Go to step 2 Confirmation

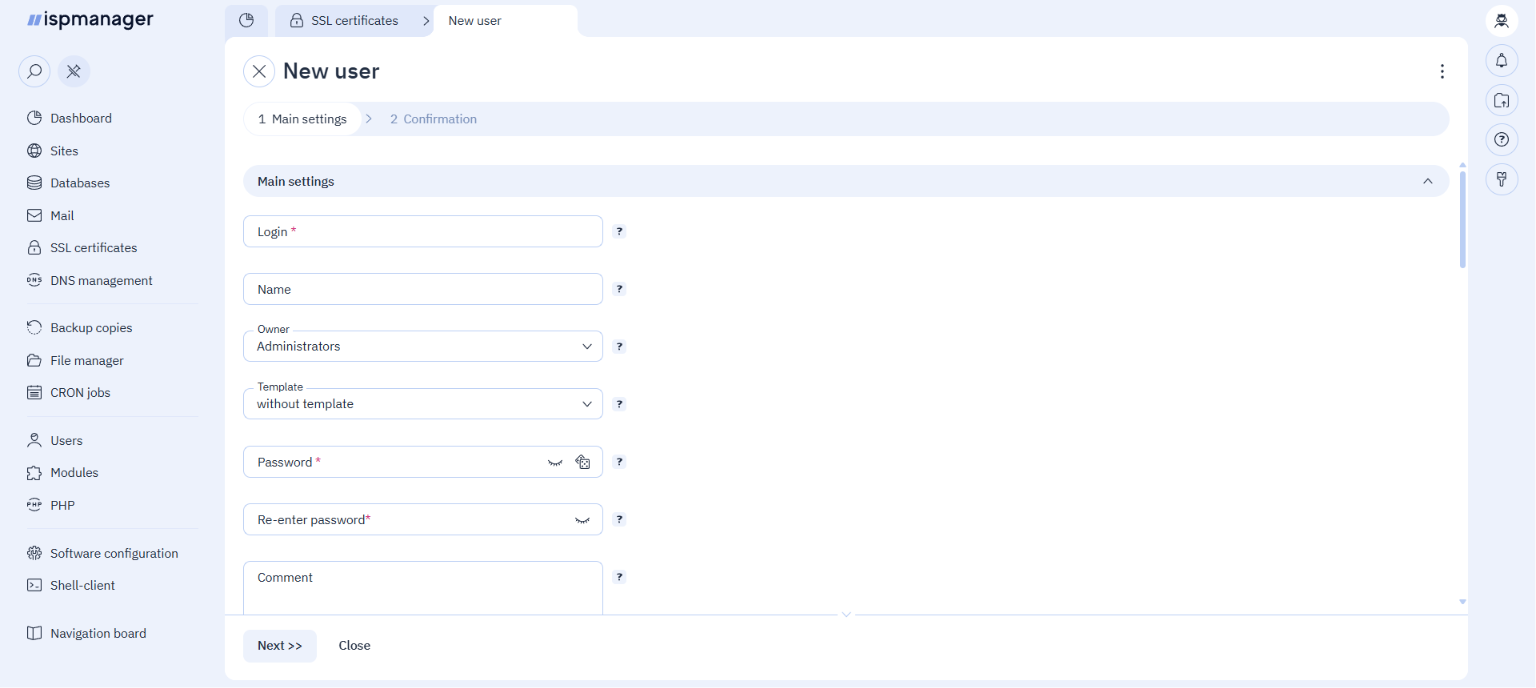tap(433, 119)
